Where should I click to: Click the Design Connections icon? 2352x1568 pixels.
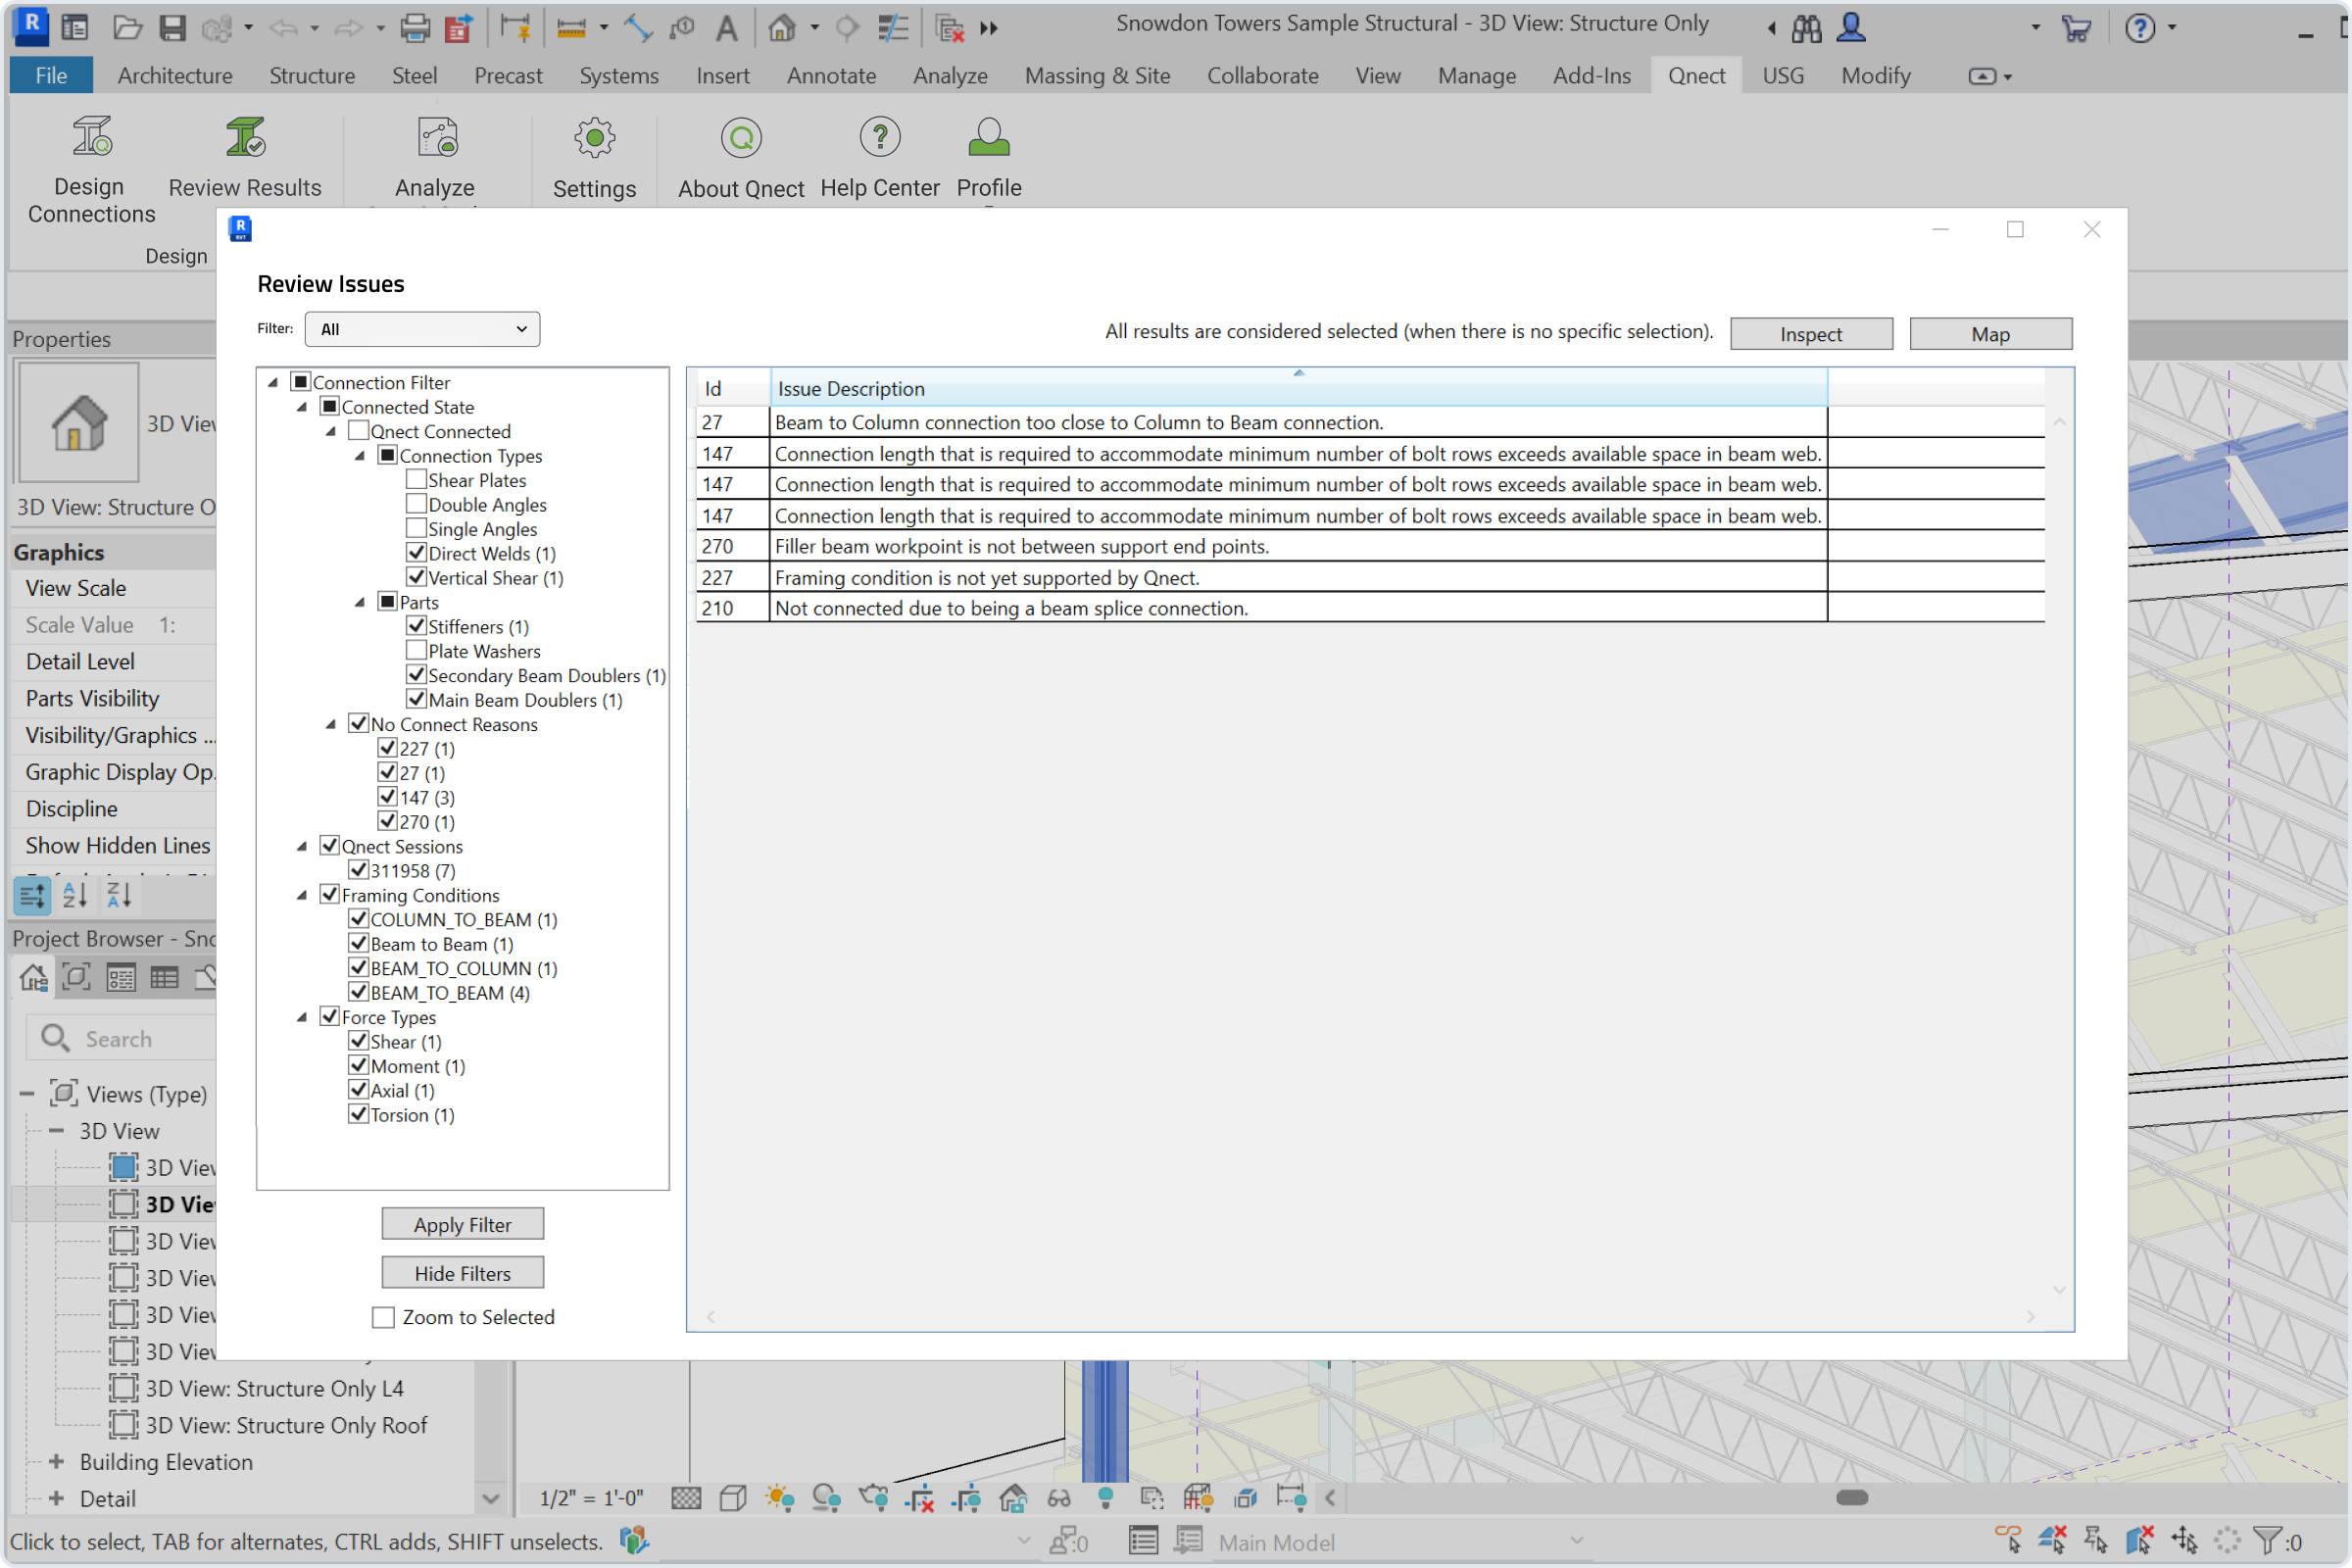click(91, 137)
